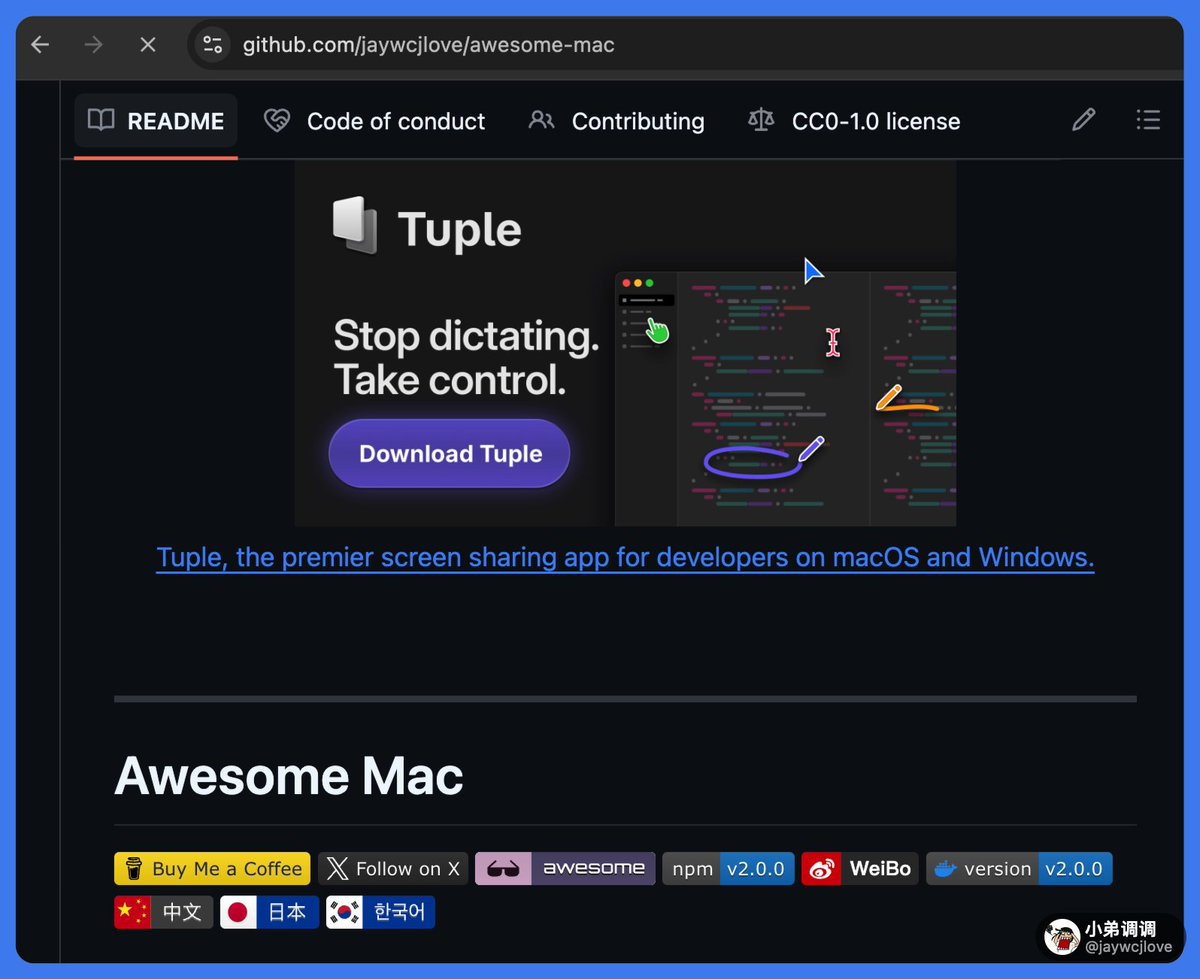Switch to Chinese 中文 language badge

point(164,912)
